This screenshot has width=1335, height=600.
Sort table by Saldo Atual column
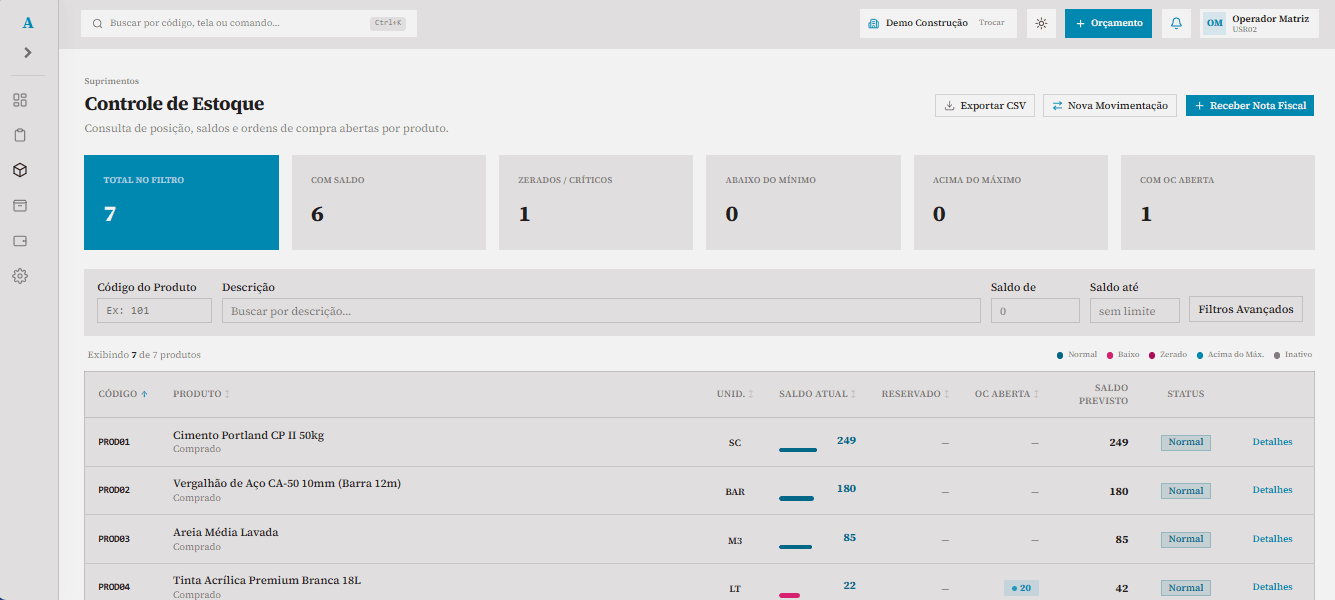817,394
